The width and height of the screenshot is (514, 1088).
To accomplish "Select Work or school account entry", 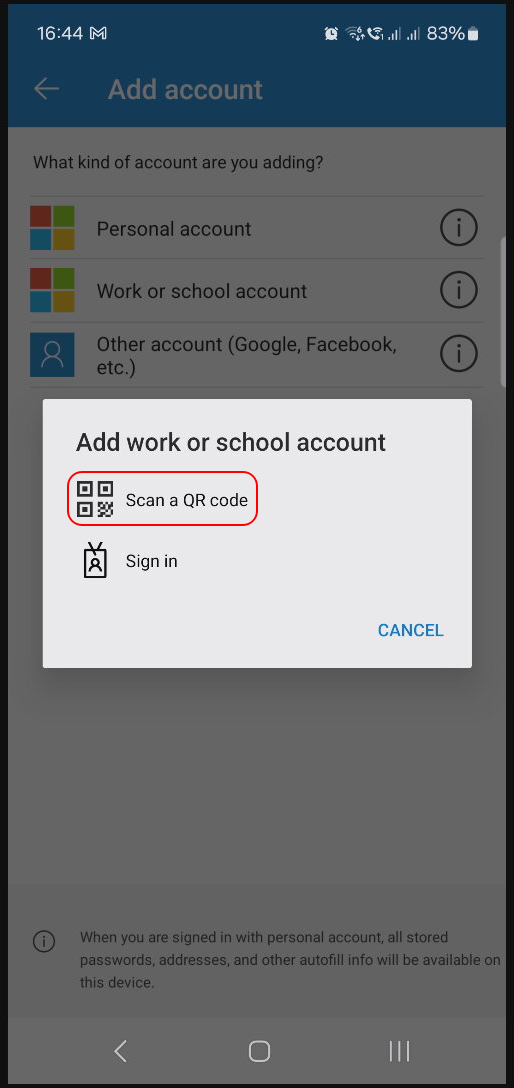I will [256, 291].
